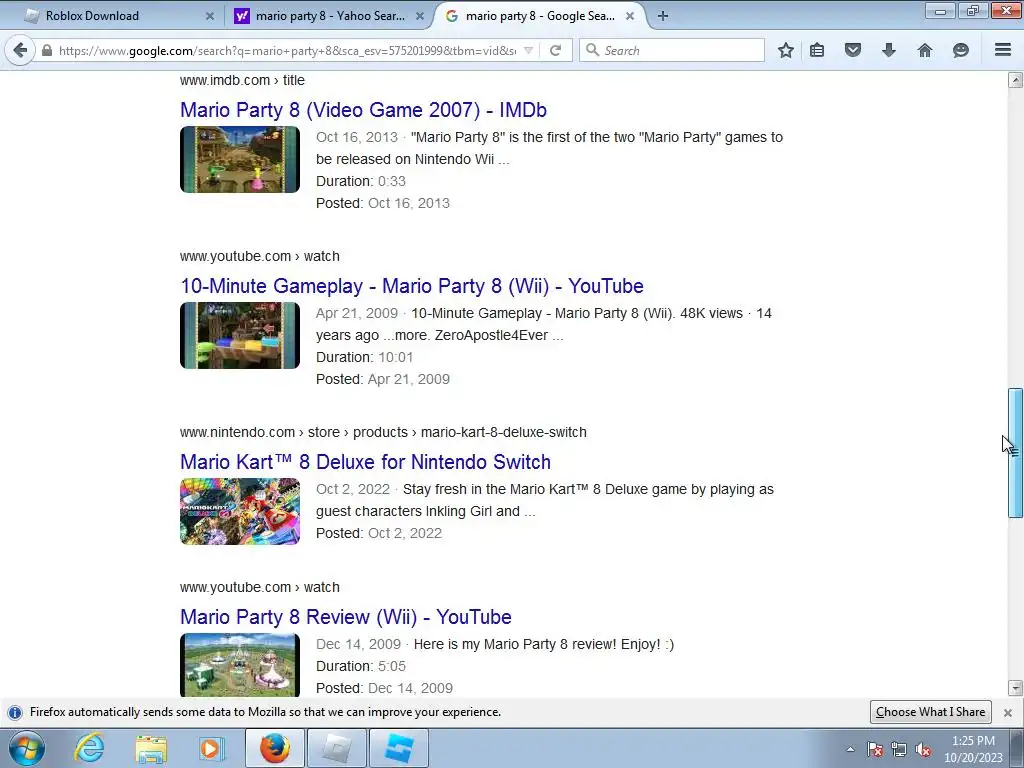Open a new tab with plus button

coord(663,16)
